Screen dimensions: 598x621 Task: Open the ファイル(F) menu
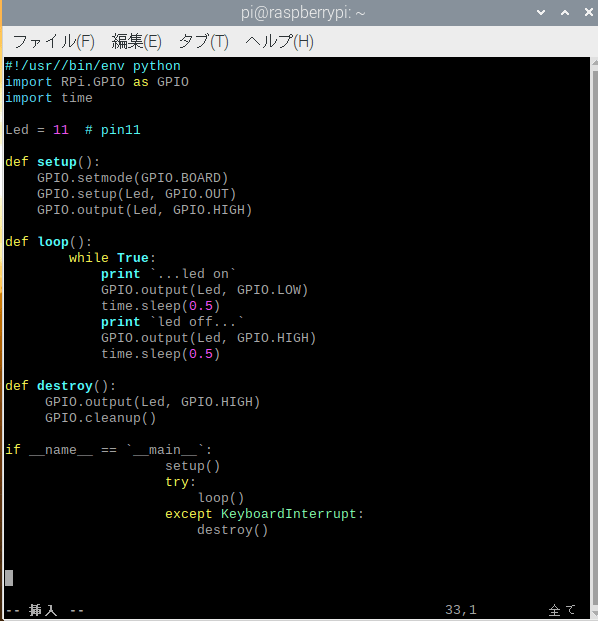click(54, 41)
